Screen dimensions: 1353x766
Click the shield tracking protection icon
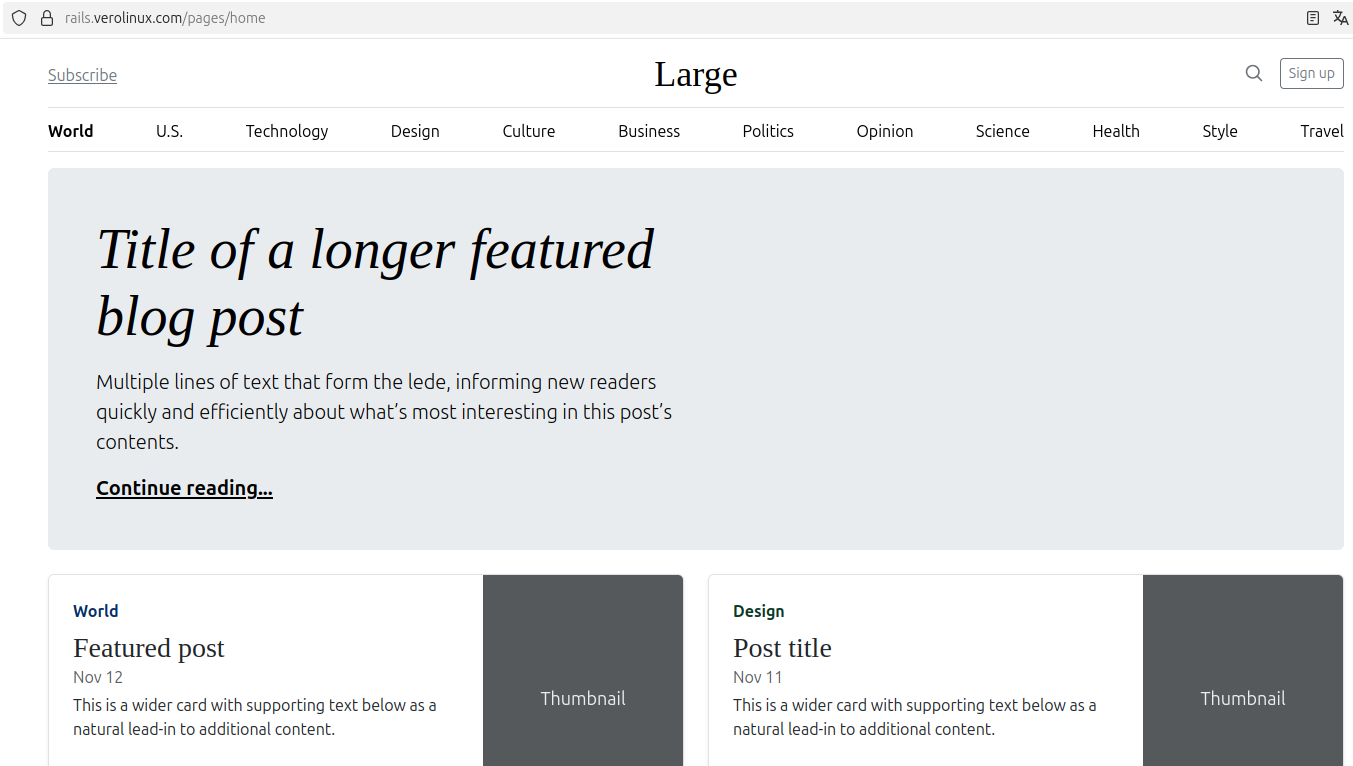19,18
